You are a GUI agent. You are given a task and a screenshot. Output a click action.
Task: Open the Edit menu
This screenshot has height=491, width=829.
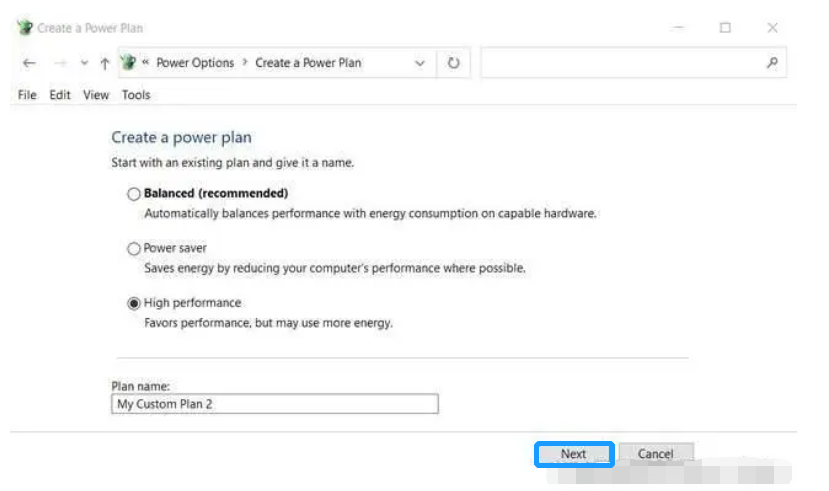(60, 95)
